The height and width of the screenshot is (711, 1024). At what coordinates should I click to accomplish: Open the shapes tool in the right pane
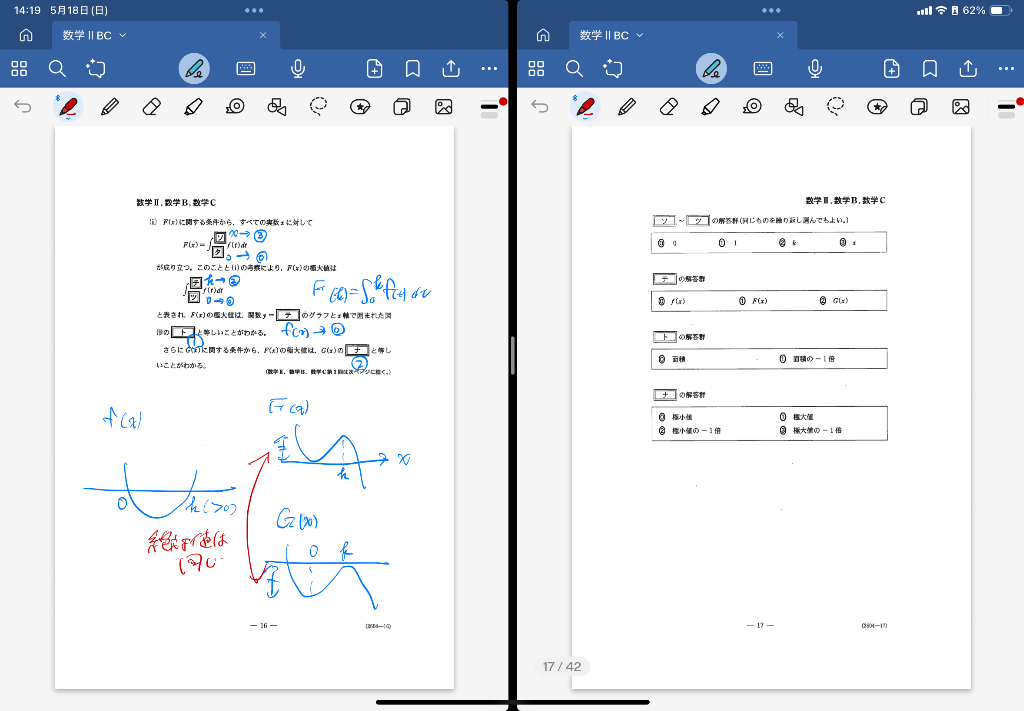[x=794, y=106]
